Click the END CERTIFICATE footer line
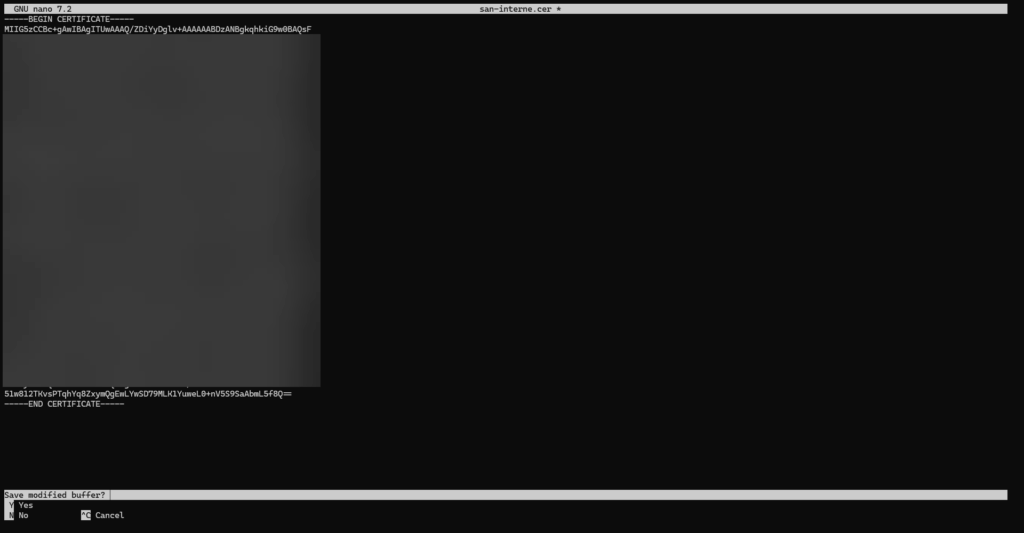 [64, 404]
